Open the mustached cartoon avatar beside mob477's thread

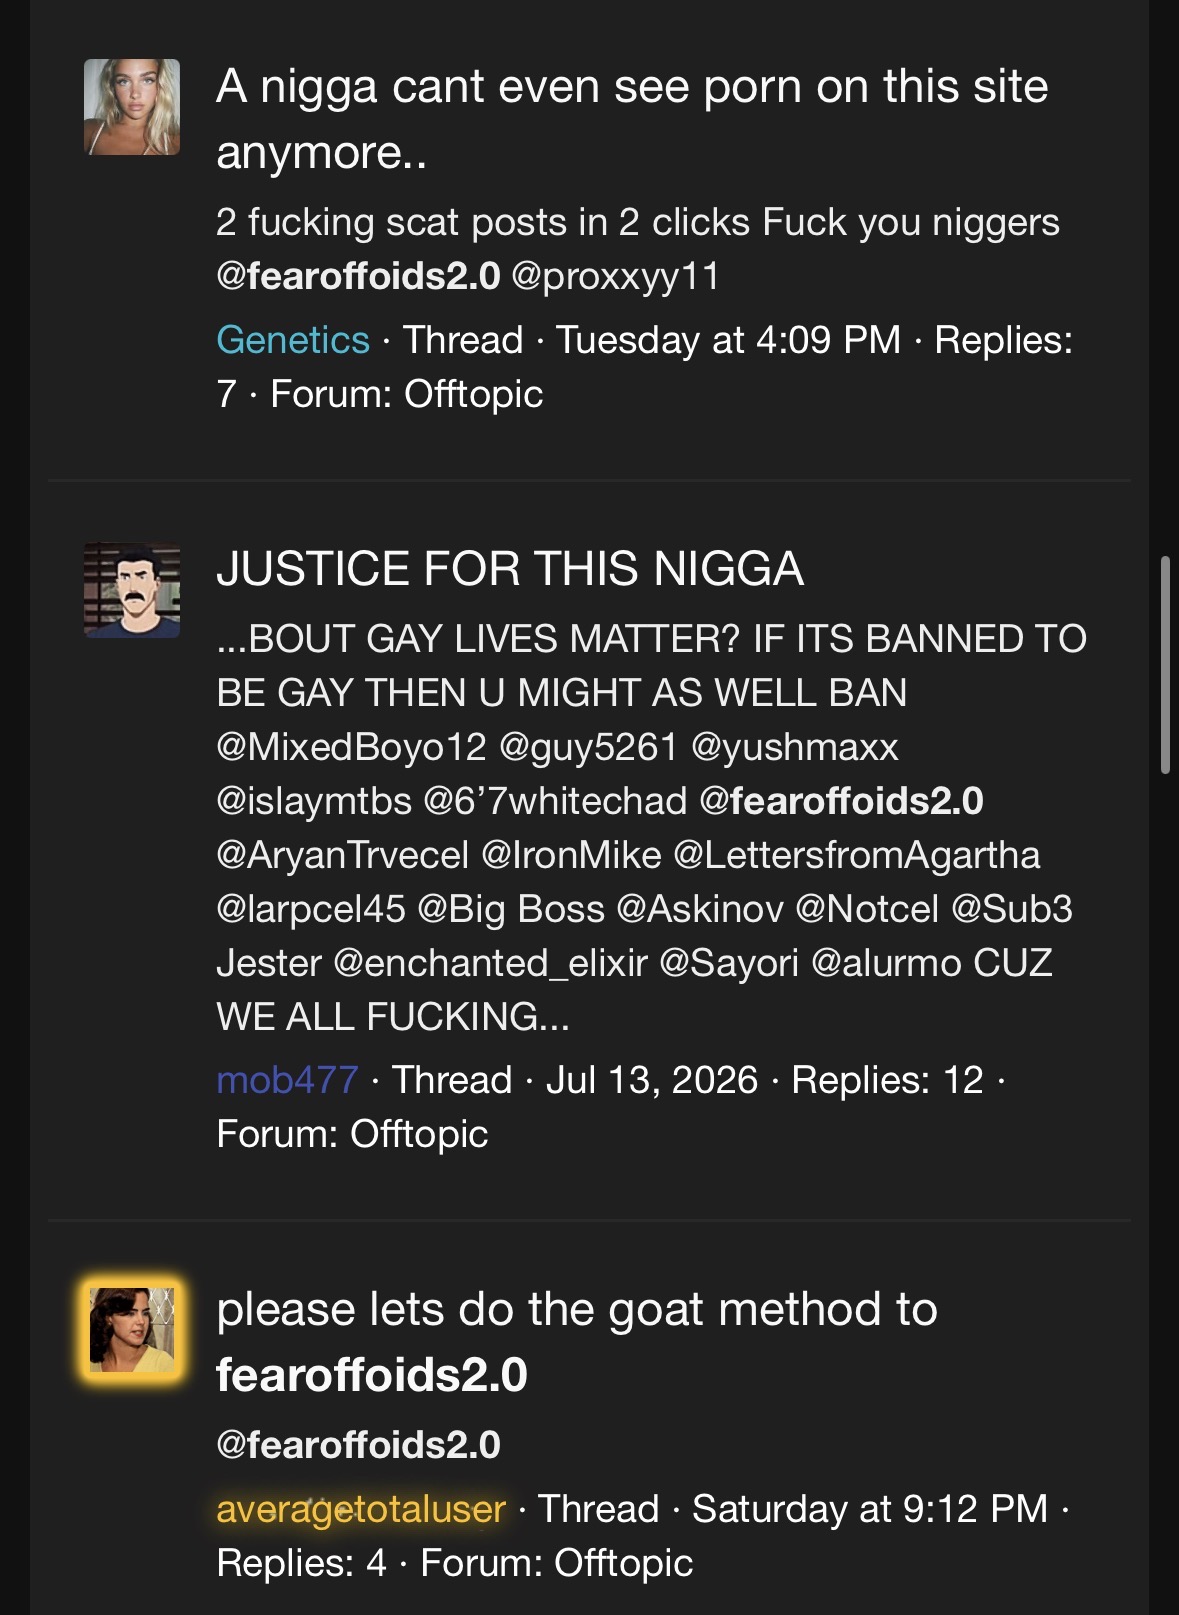pyautogui.click(x=132, y=590)
